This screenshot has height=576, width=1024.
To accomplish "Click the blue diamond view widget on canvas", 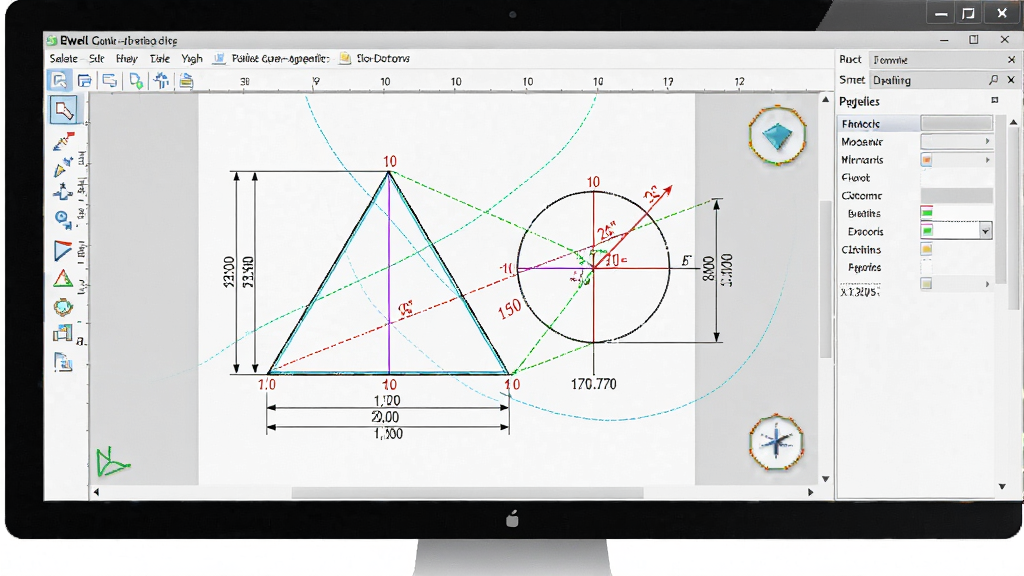I will tap(777, 136).
